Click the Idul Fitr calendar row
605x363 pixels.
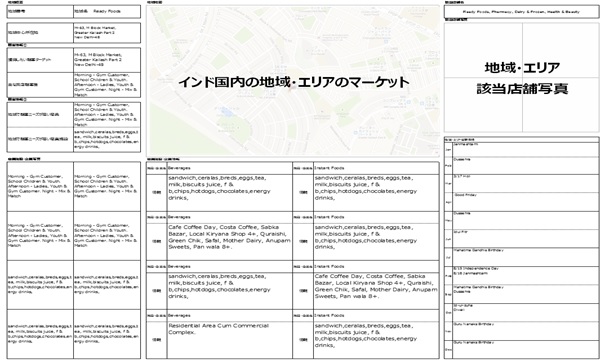click(525, 239)
